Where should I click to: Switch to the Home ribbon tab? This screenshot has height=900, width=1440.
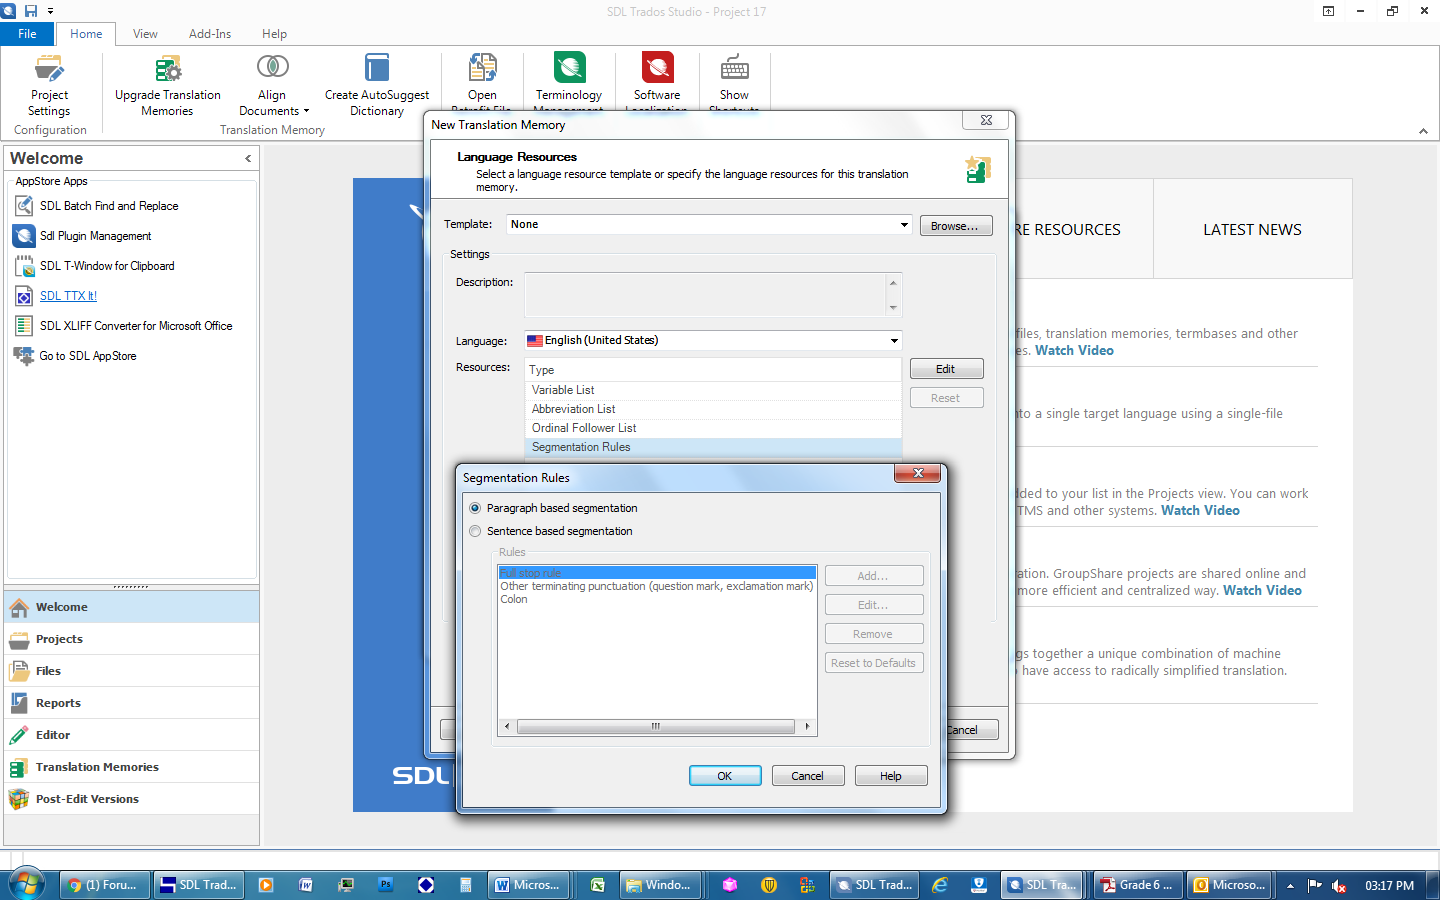86,34
